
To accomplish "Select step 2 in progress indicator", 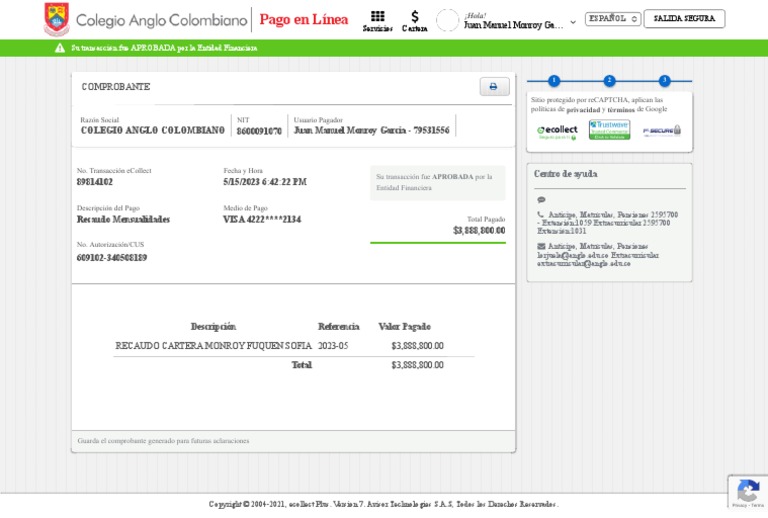I will pyautogui.click(x=609, y=81).
